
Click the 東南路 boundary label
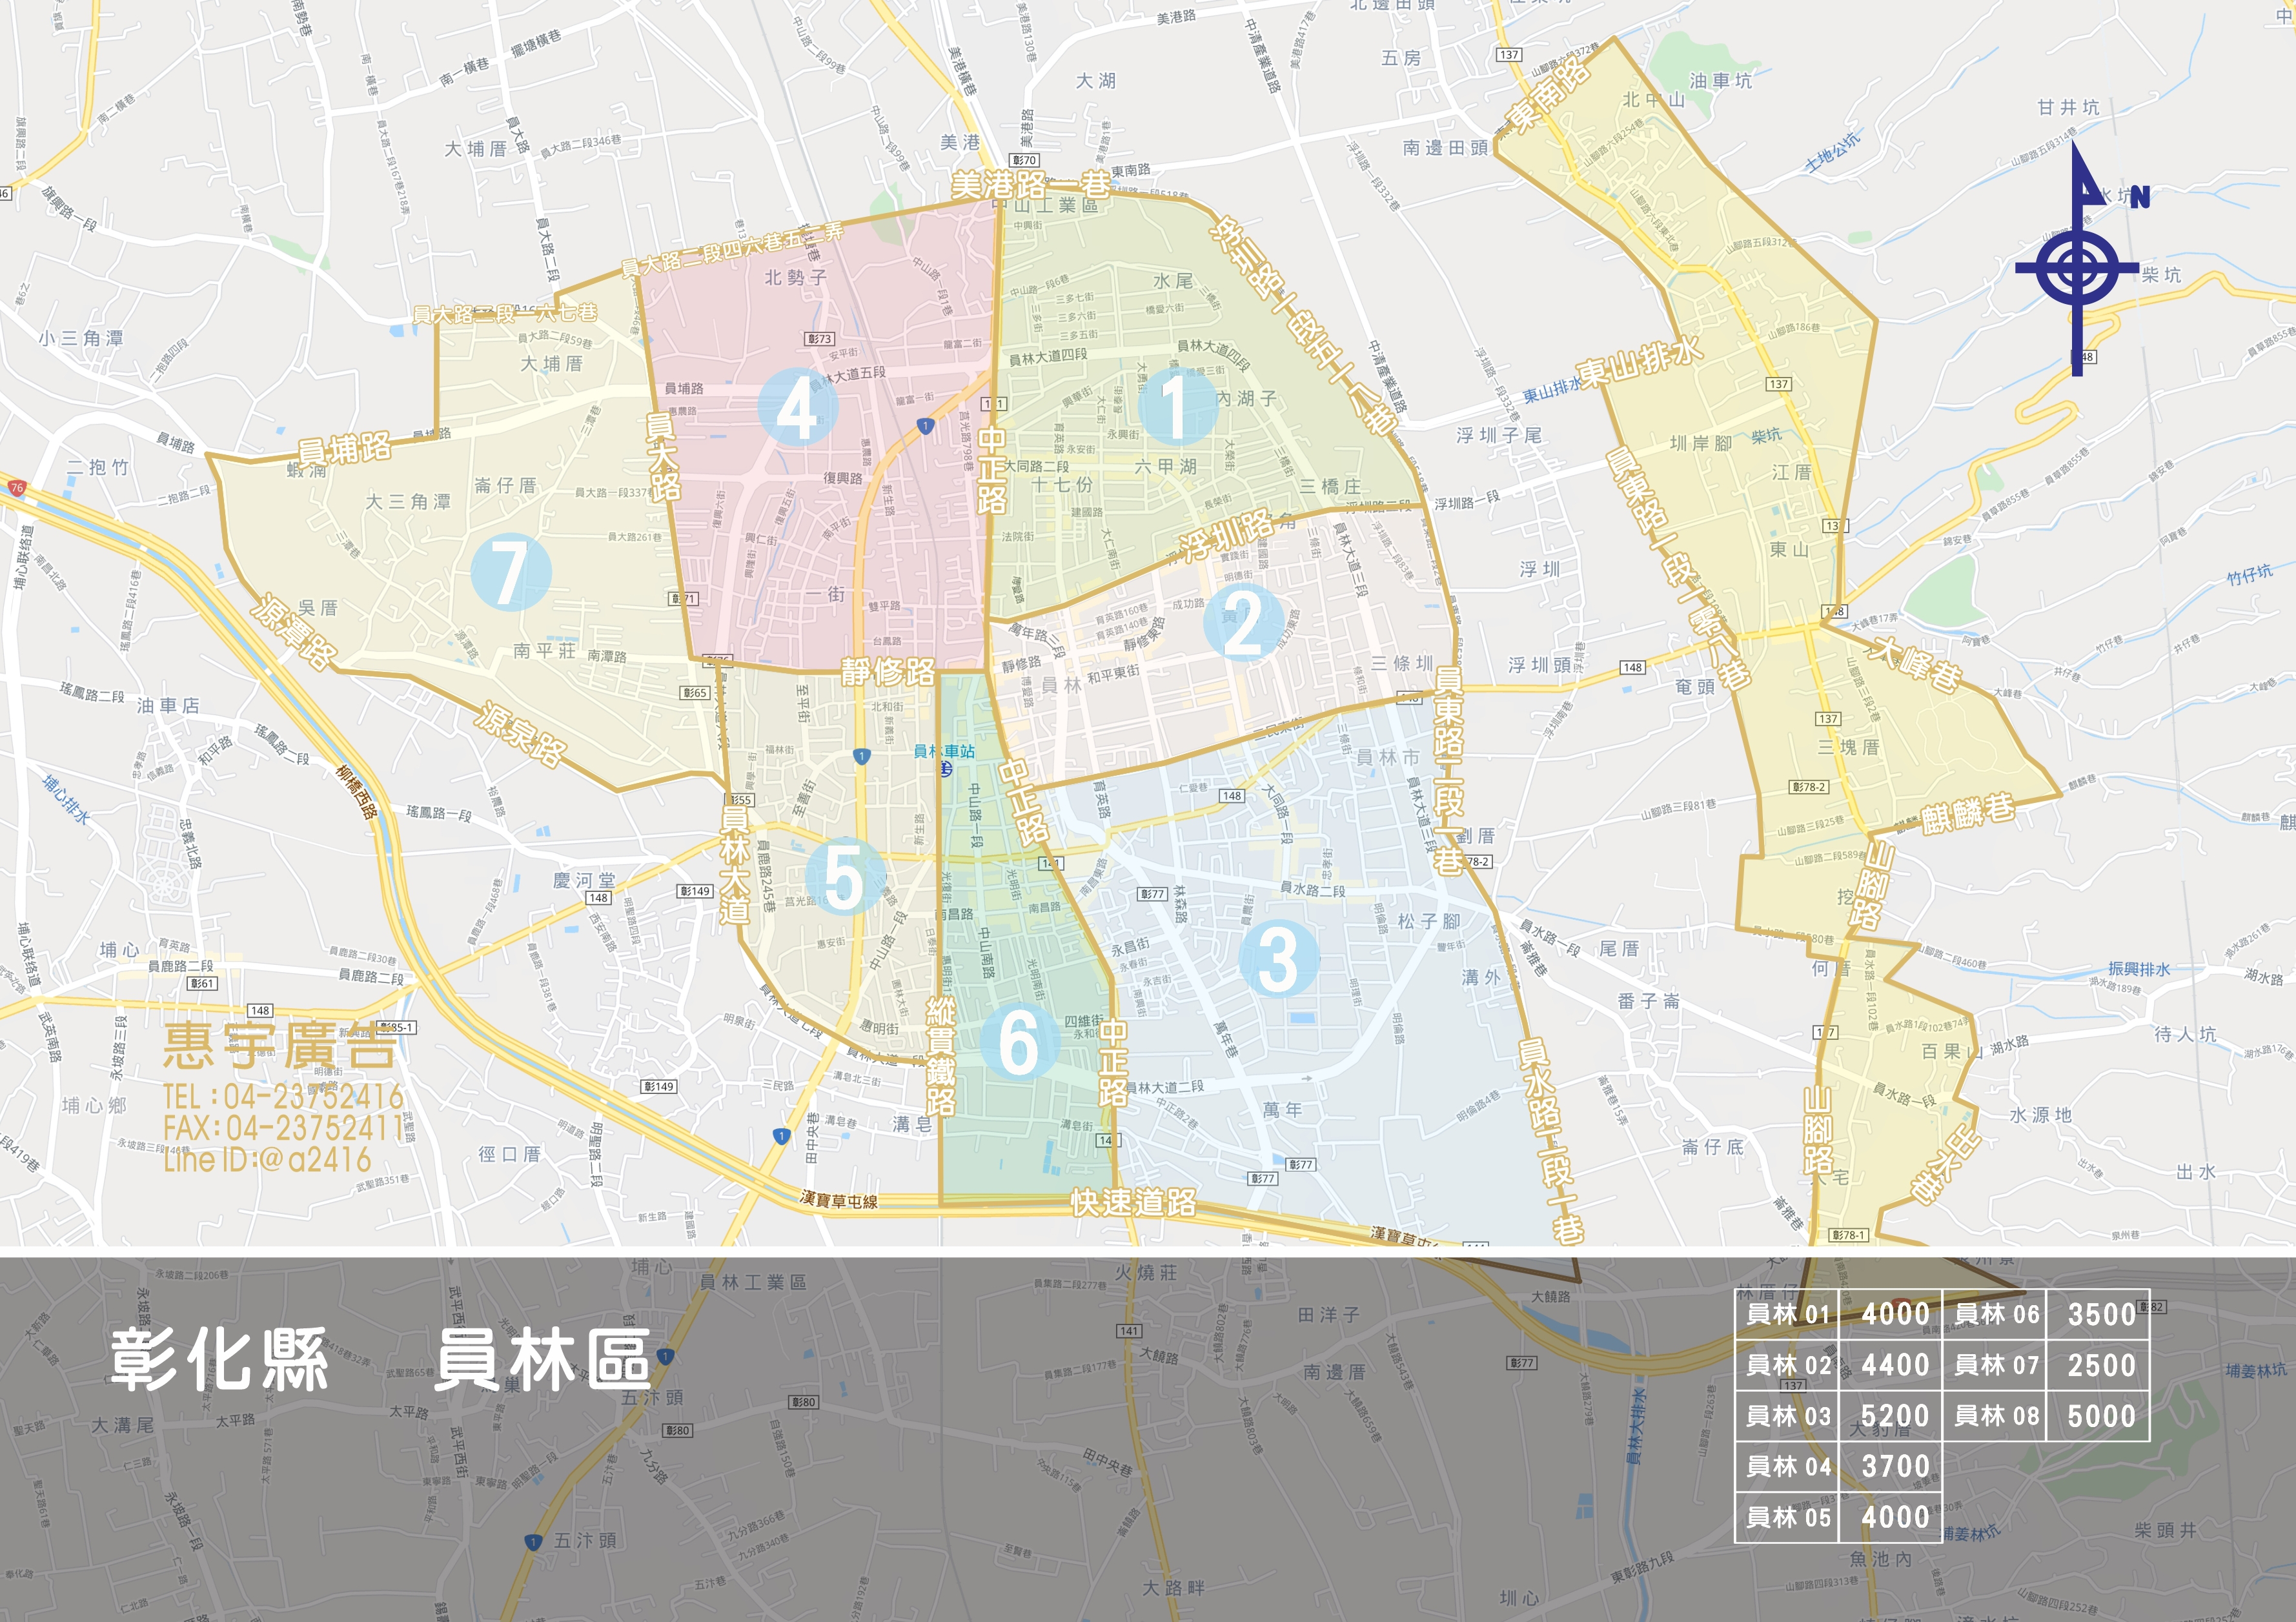point(1549,96)
